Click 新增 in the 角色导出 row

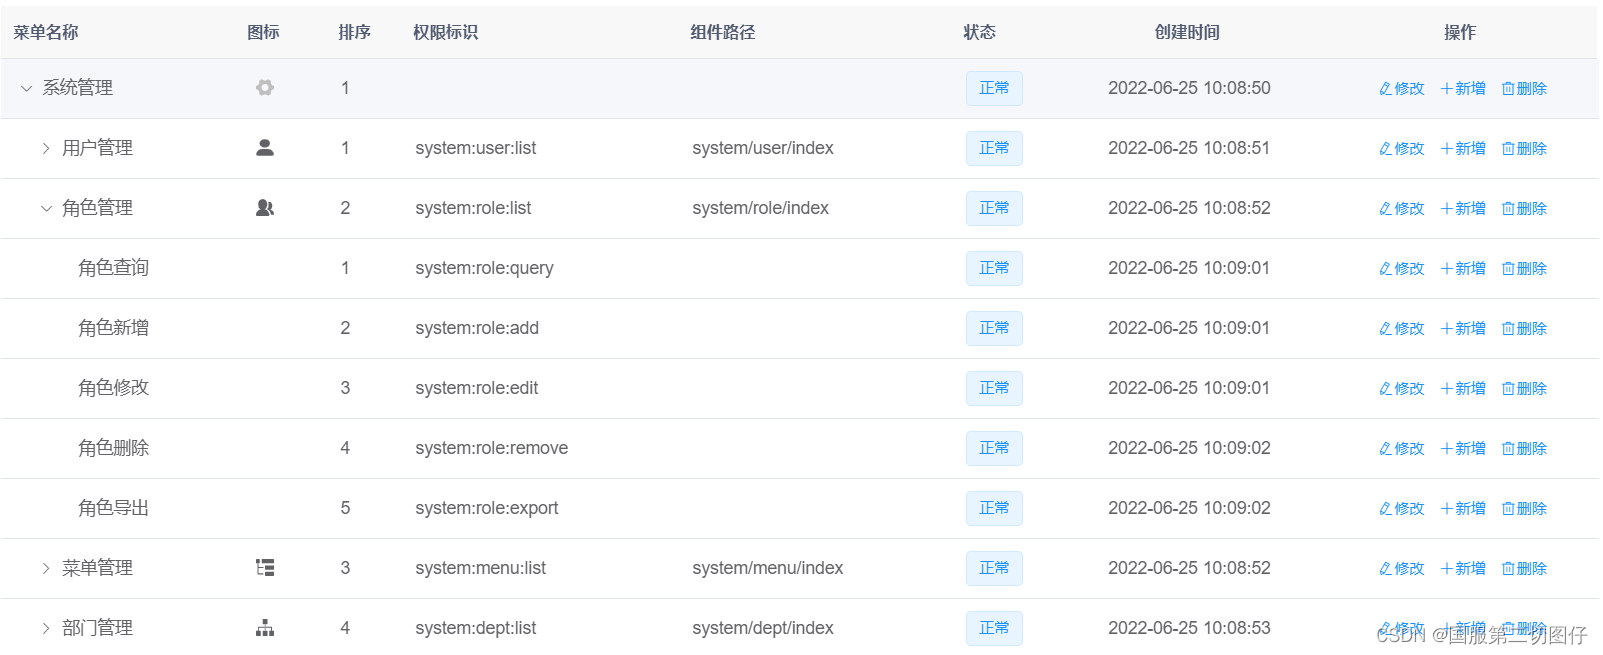click(x=1463, y=508)
